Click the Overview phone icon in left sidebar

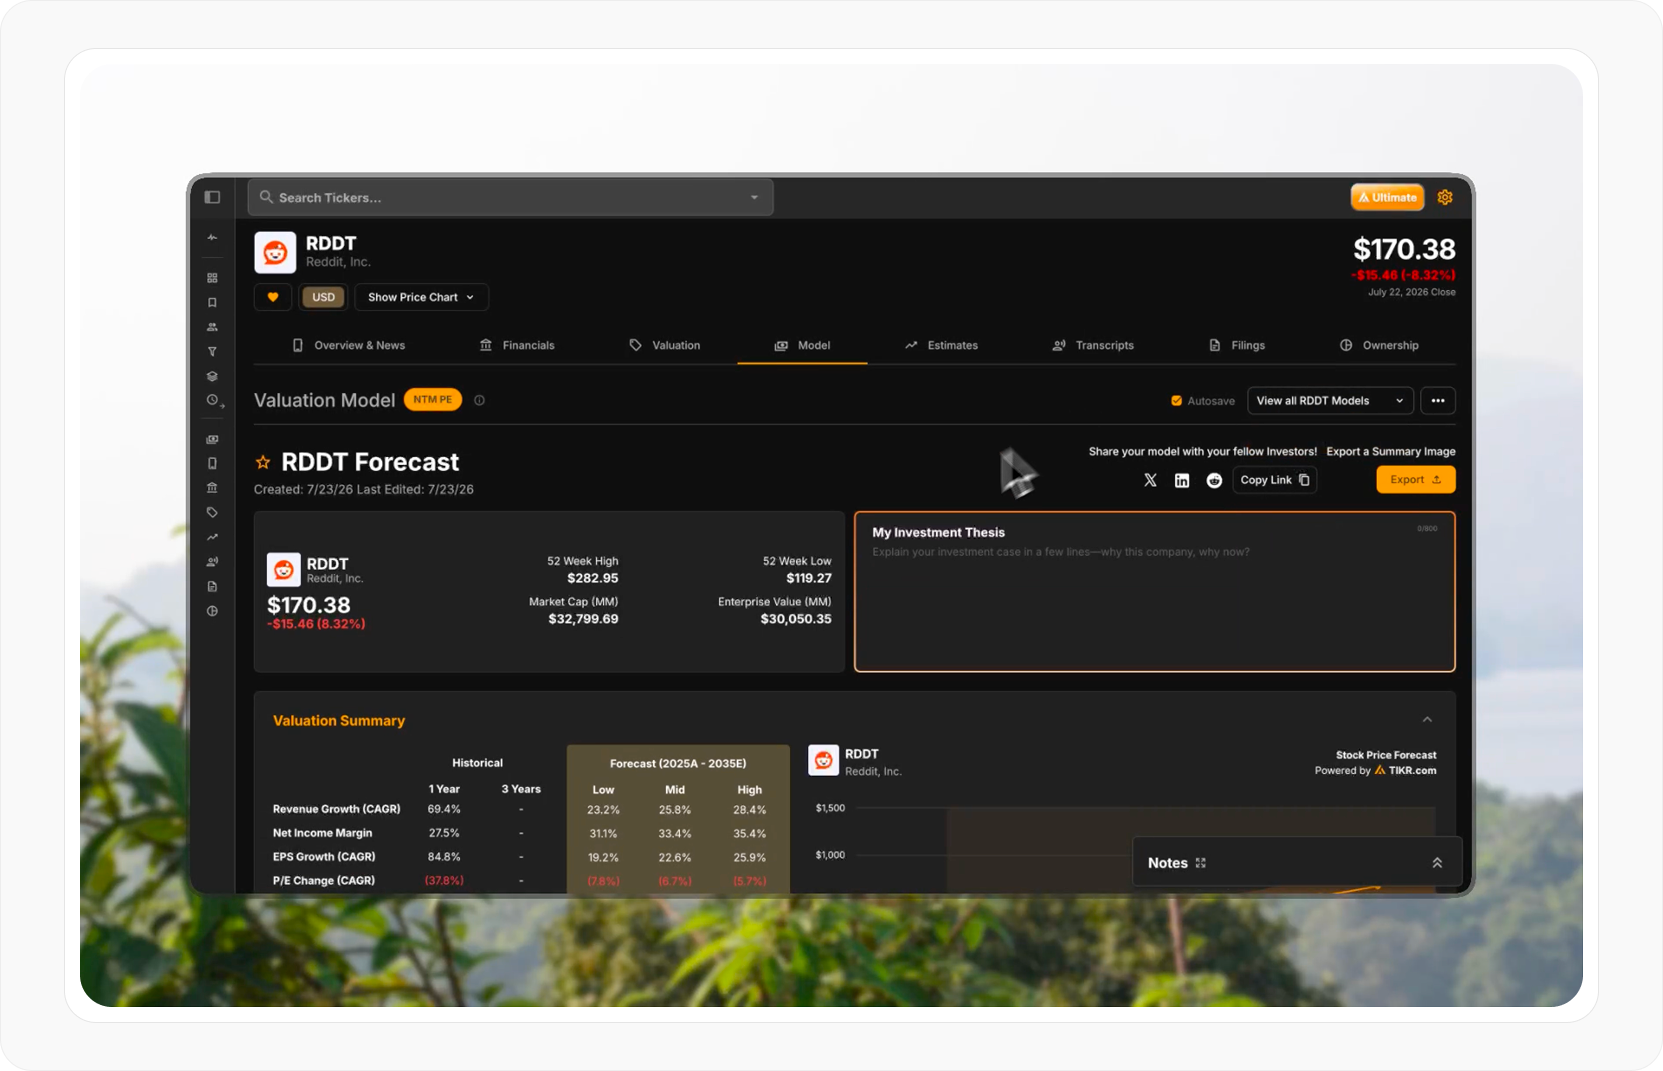212,463
